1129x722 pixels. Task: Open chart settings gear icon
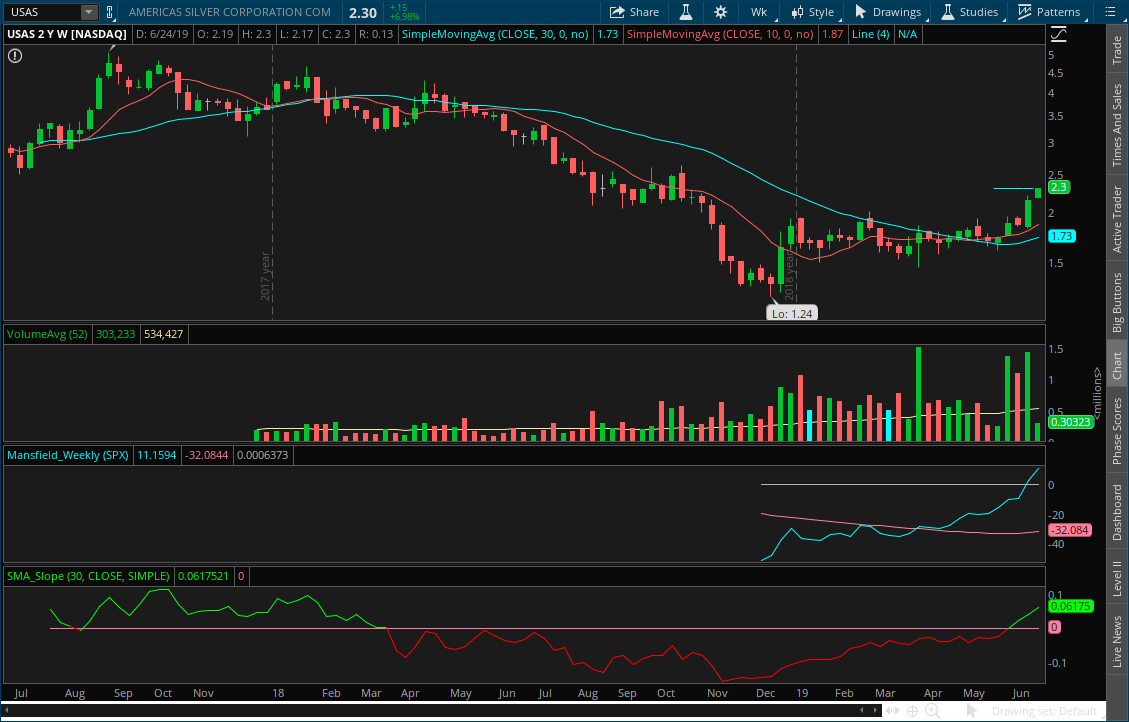click(721, 12)
